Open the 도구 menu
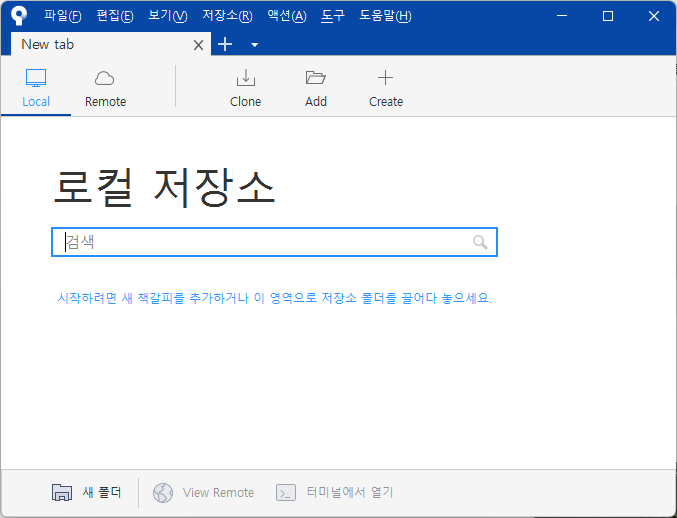Screen dimensions: 677x518 pyautogui.click(x=333, y=16)
